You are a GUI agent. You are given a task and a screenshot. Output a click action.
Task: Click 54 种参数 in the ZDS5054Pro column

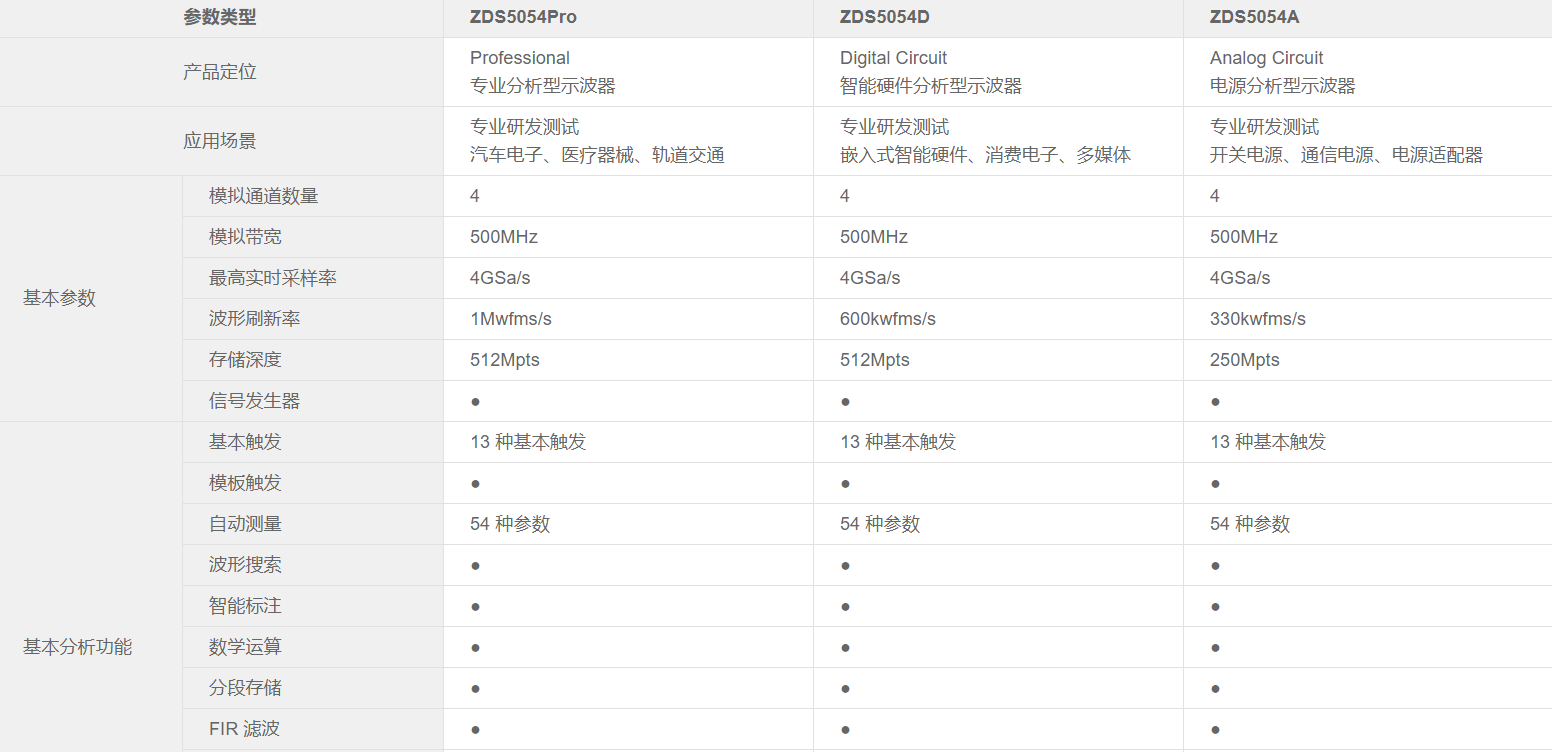click(x=510, y=524)
